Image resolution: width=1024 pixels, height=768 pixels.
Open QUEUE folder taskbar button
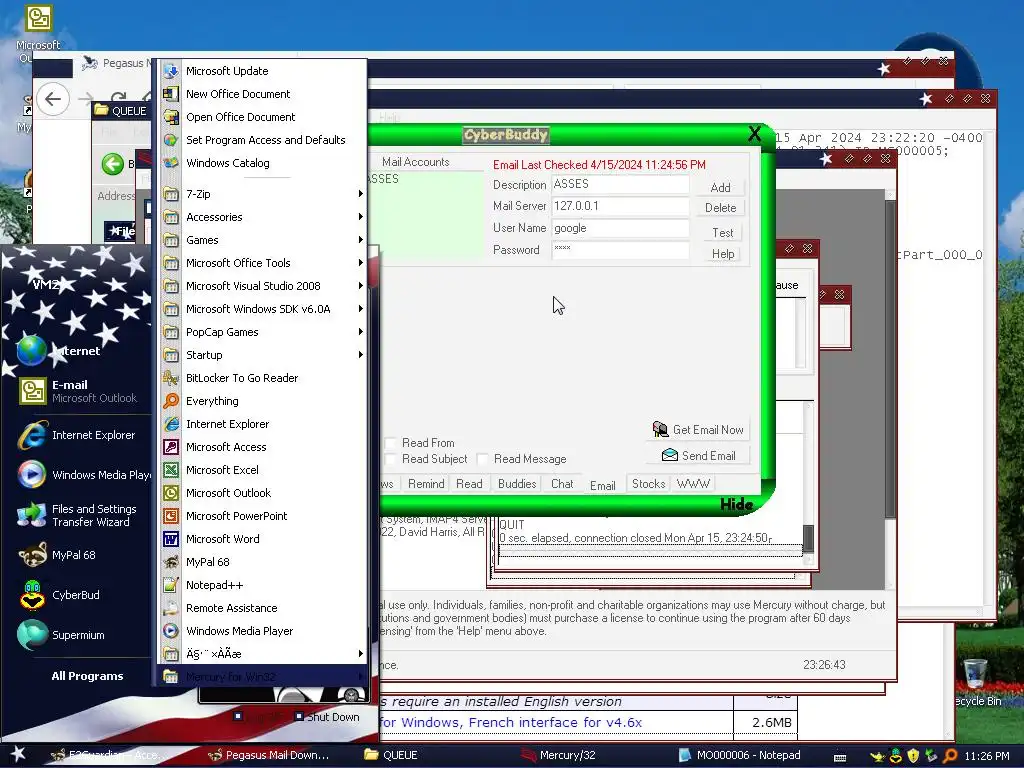click(398, 755)
